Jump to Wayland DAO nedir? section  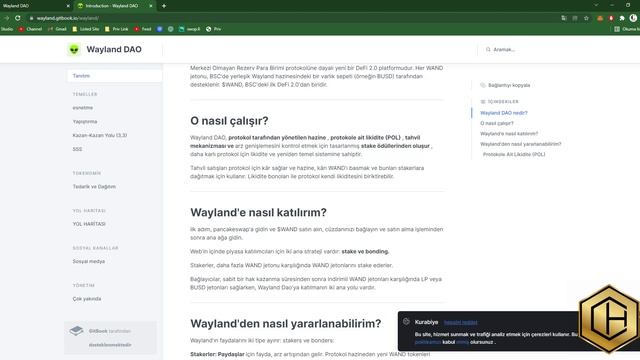click(504, 113)
